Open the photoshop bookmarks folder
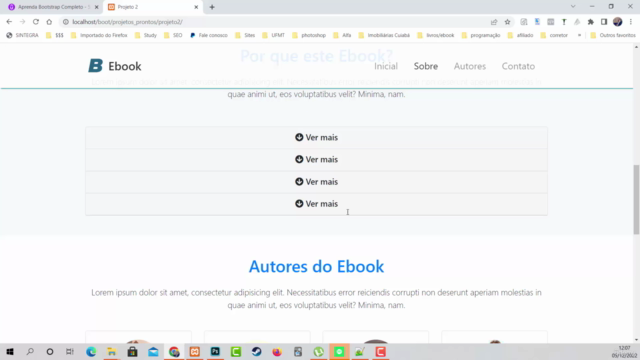Viewport: 640px width, 360px height. [309, 35]
